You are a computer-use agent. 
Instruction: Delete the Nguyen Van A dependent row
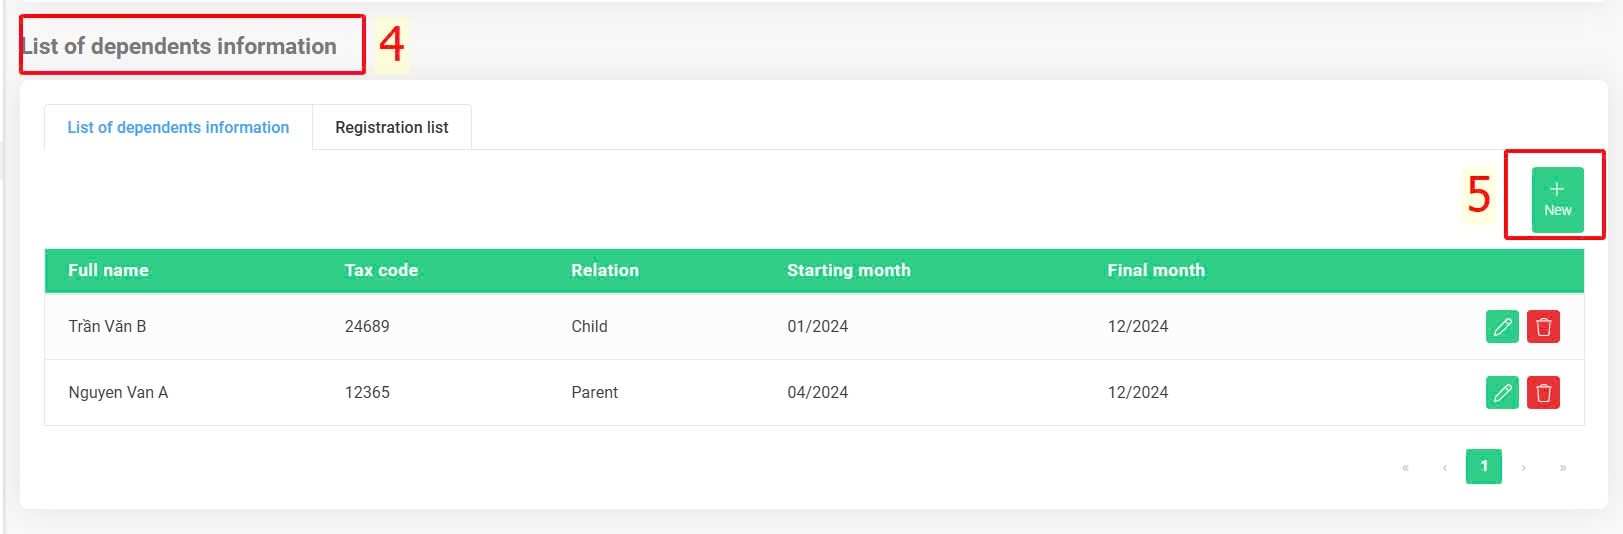[1543, 392]
